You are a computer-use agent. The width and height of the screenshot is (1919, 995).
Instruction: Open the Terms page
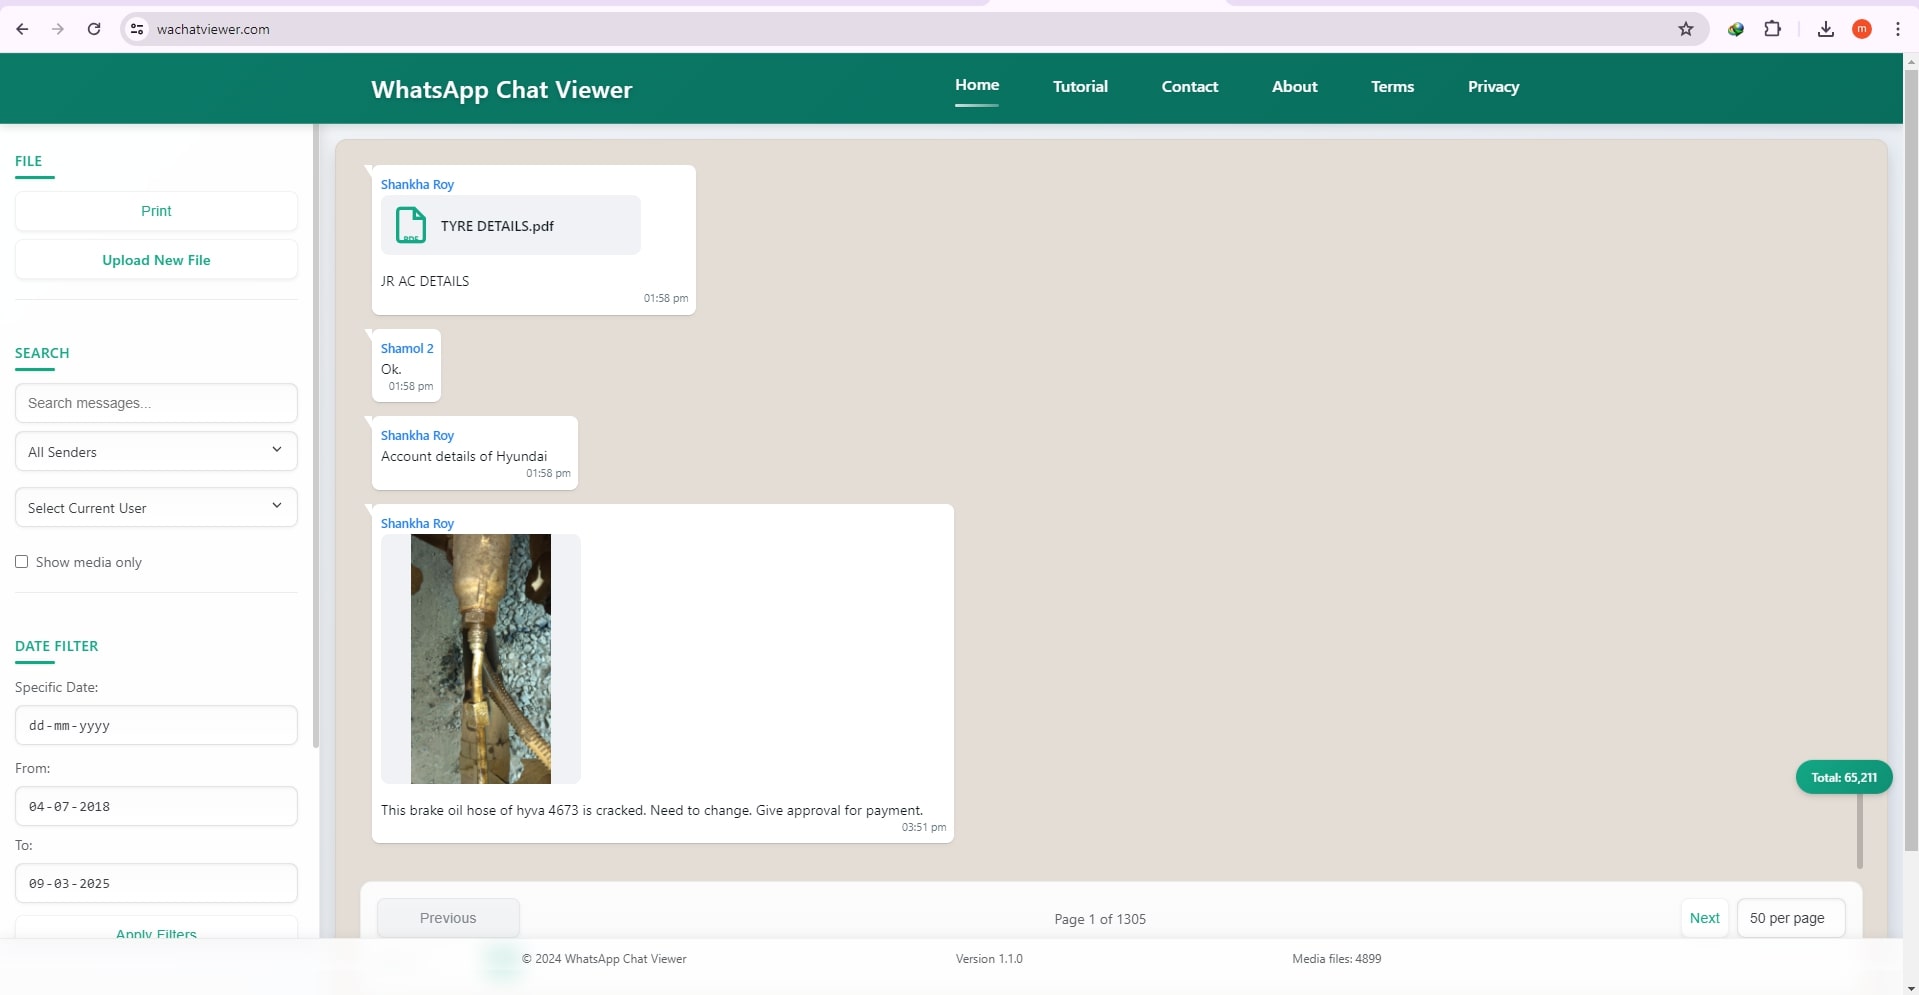pos(1392,86)
